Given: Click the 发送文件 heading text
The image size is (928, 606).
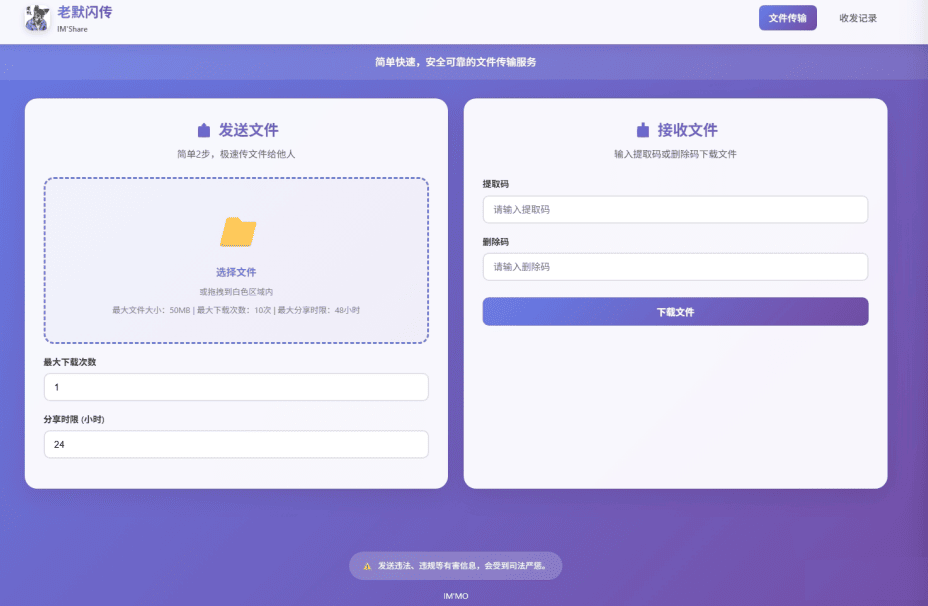Looking at the screenshot, I should [249, 130].
